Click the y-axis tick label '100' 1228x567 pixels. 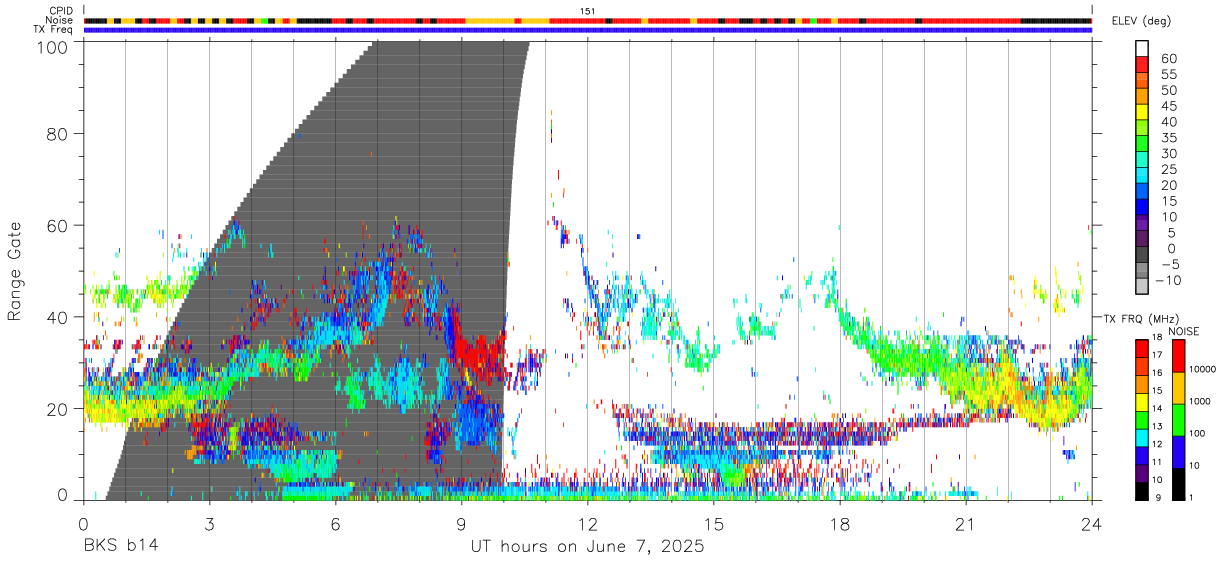coord(52,46)
